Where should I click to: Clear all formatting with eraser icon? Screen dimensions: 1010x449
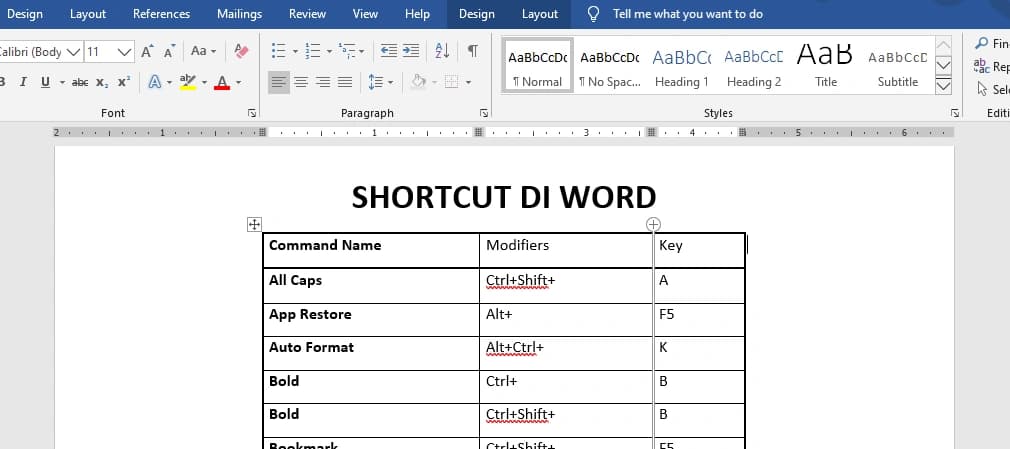pos(242,52)
